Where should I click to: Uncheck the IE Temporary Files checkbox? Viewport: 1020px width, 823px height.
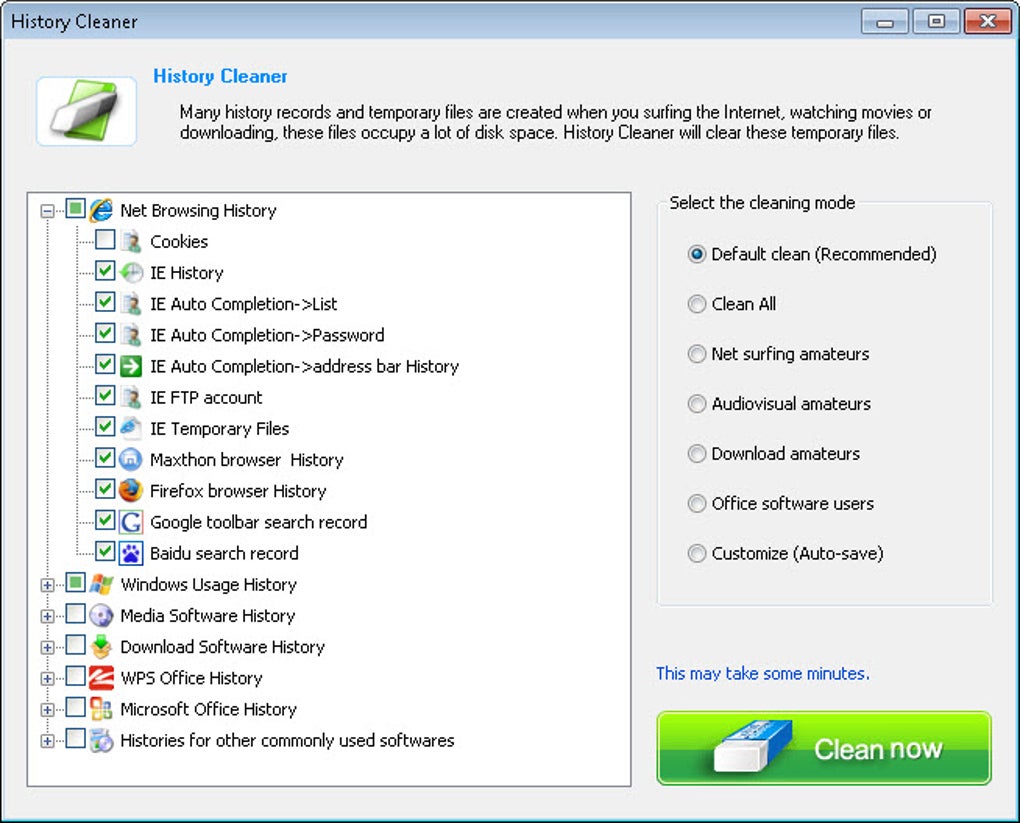[105, 427]
